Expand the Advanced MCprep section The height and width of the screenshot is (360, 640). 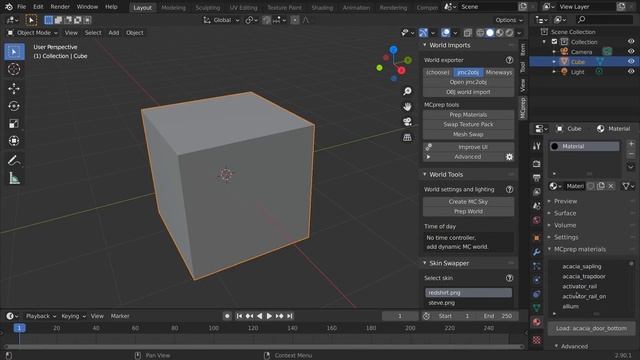coord(428,157)
